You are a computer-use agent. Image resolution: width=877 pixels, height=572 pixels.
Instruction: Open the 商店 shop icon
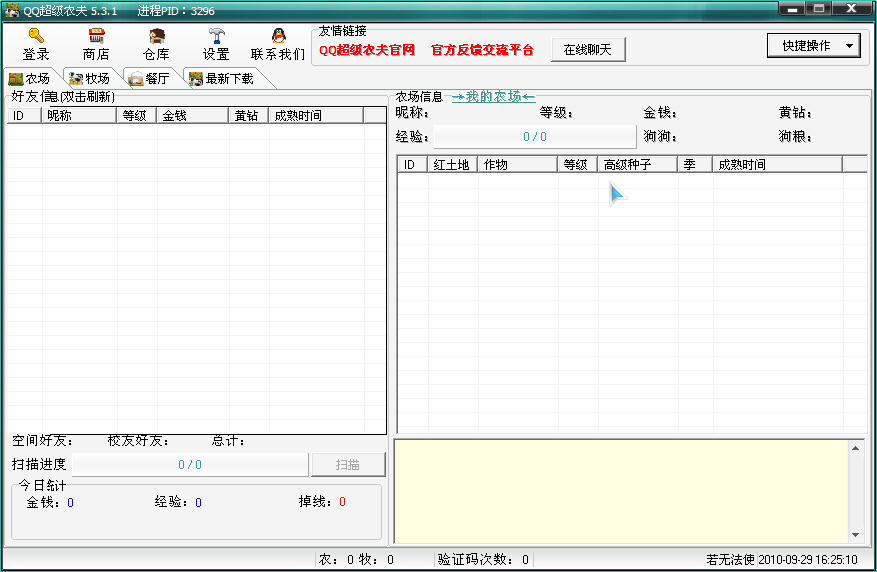(x=96, y=36)
